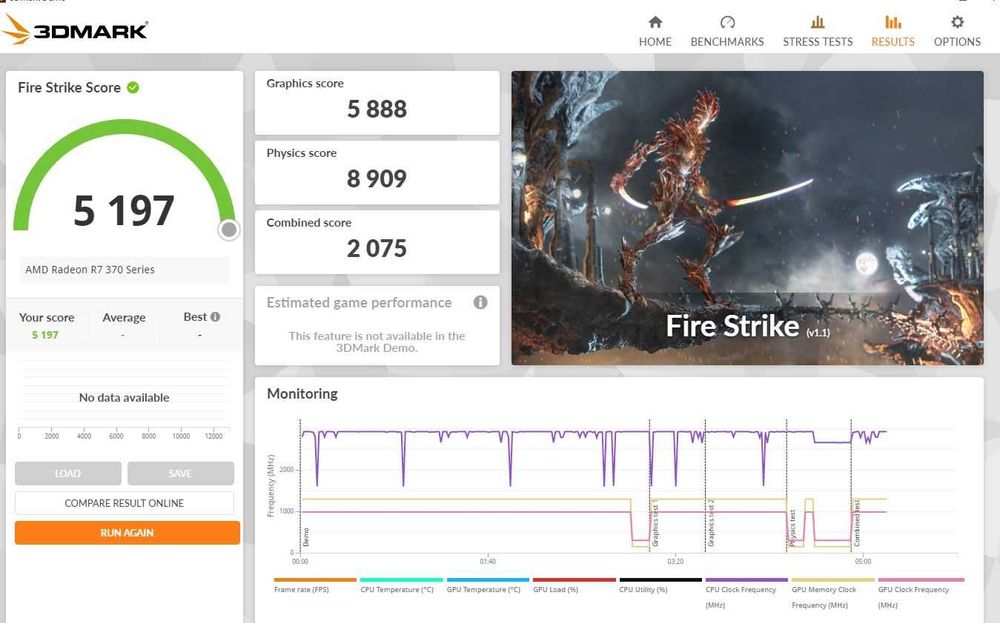Toggle GPU Load (%) legend entry
1000x623 pixels.
tap(574, 585)
